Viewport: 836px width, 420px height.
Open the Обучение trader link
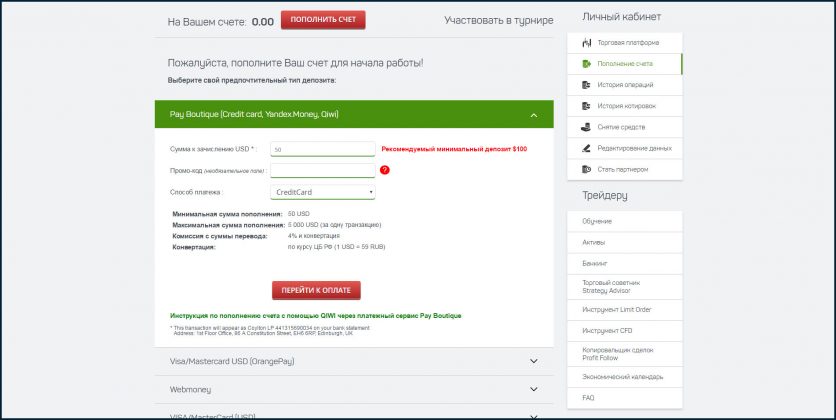pyautogui.click(x=624, y=221)
